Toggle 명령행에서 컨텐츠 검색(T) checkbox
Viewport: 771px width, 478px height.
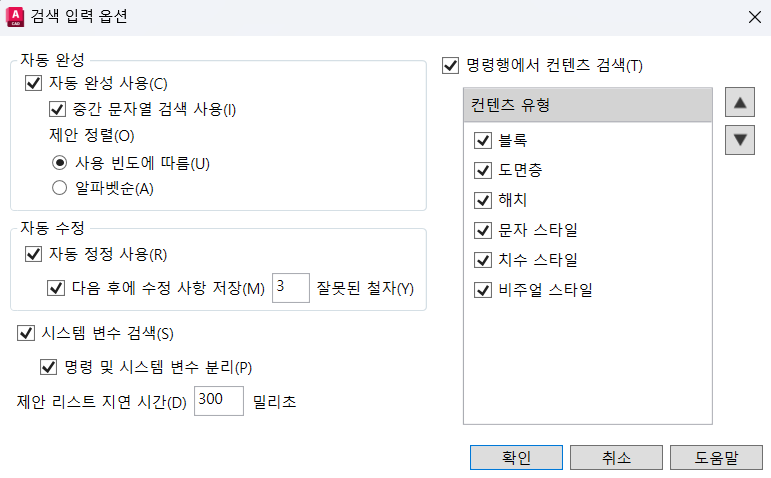[450, 65]
